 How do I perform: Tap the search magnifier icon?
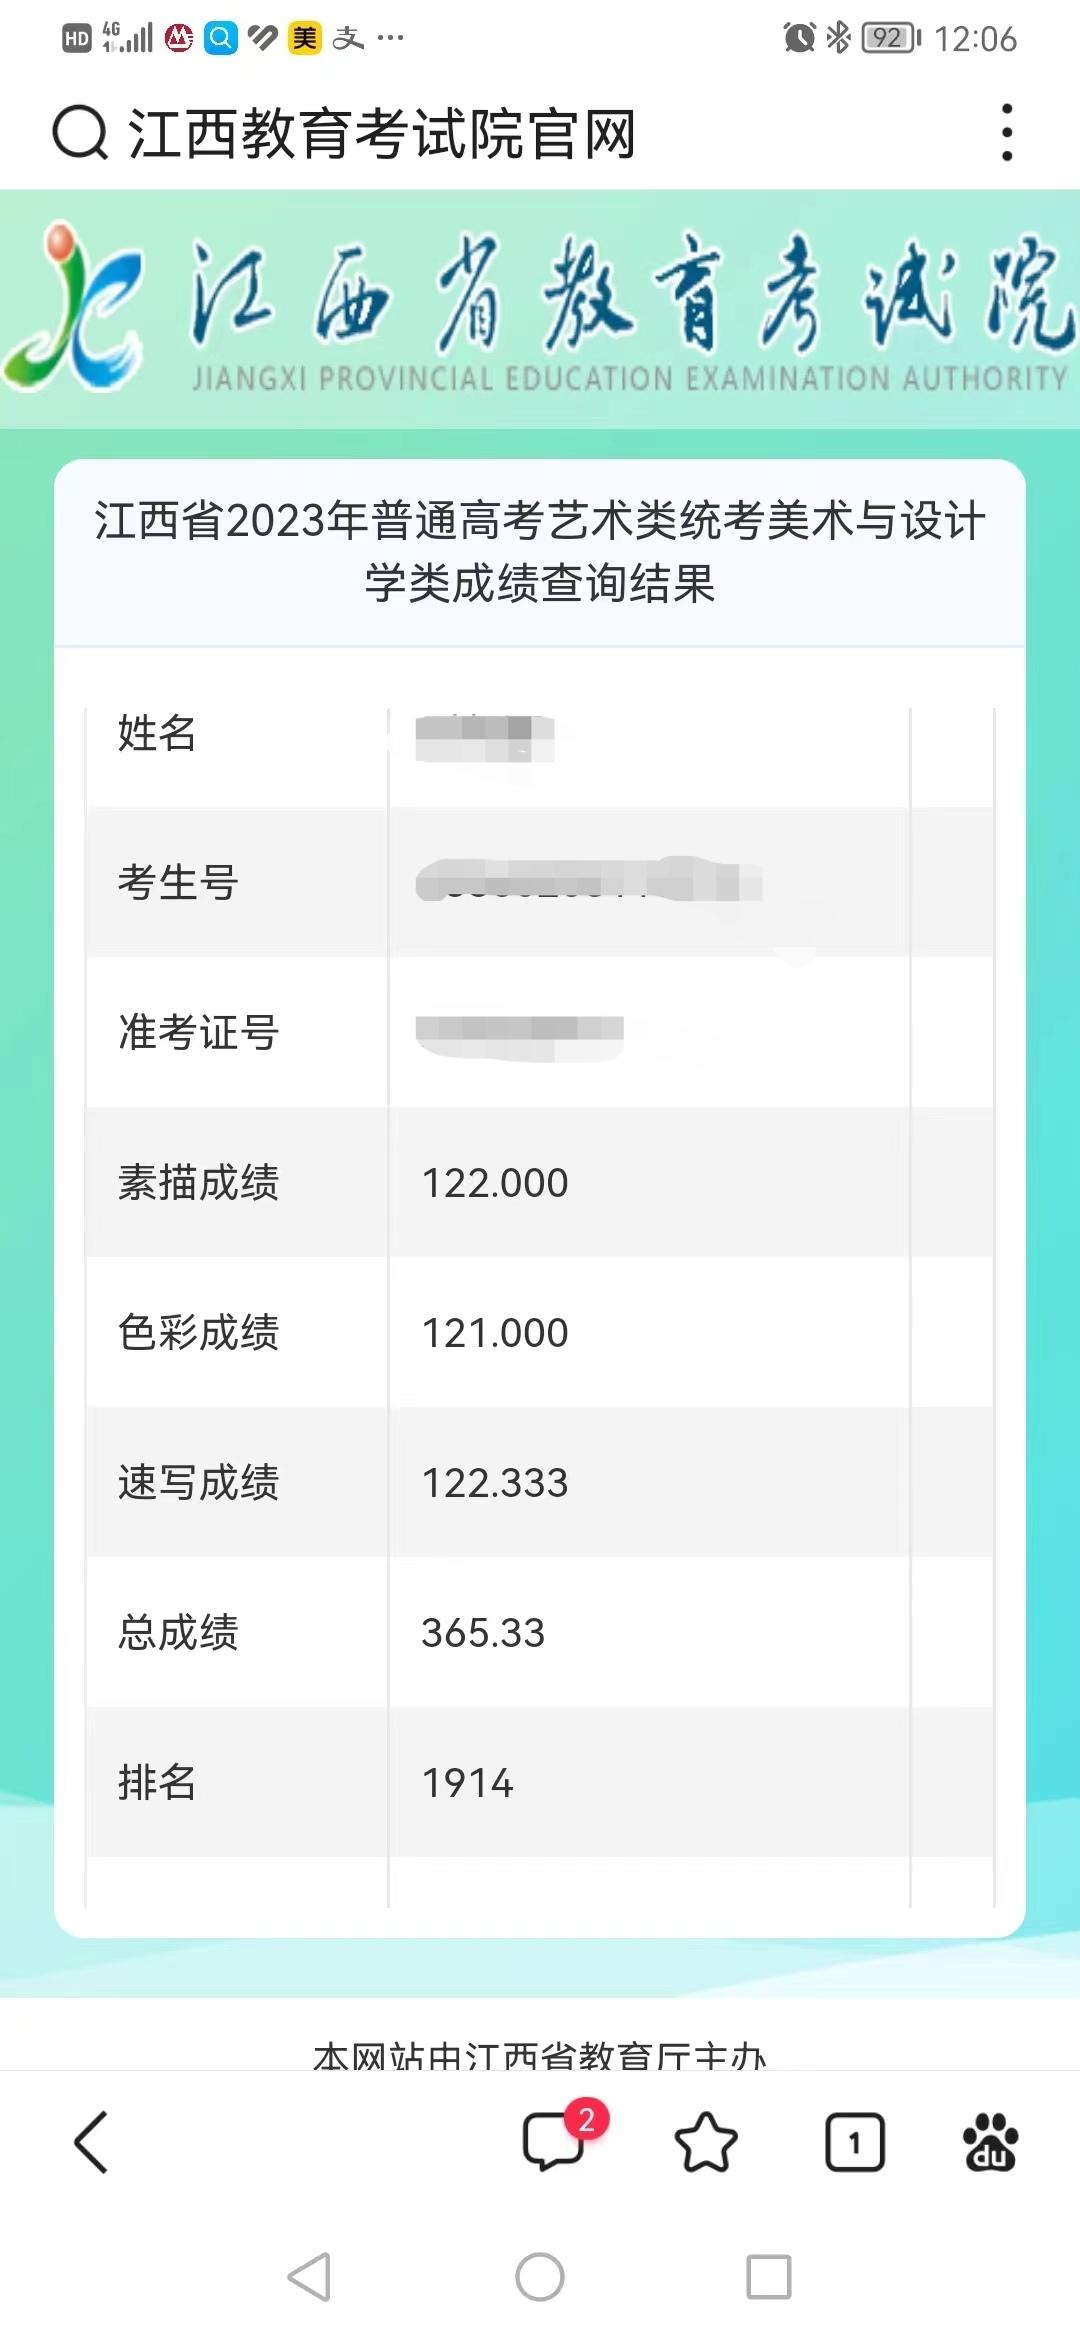(79, 132)
